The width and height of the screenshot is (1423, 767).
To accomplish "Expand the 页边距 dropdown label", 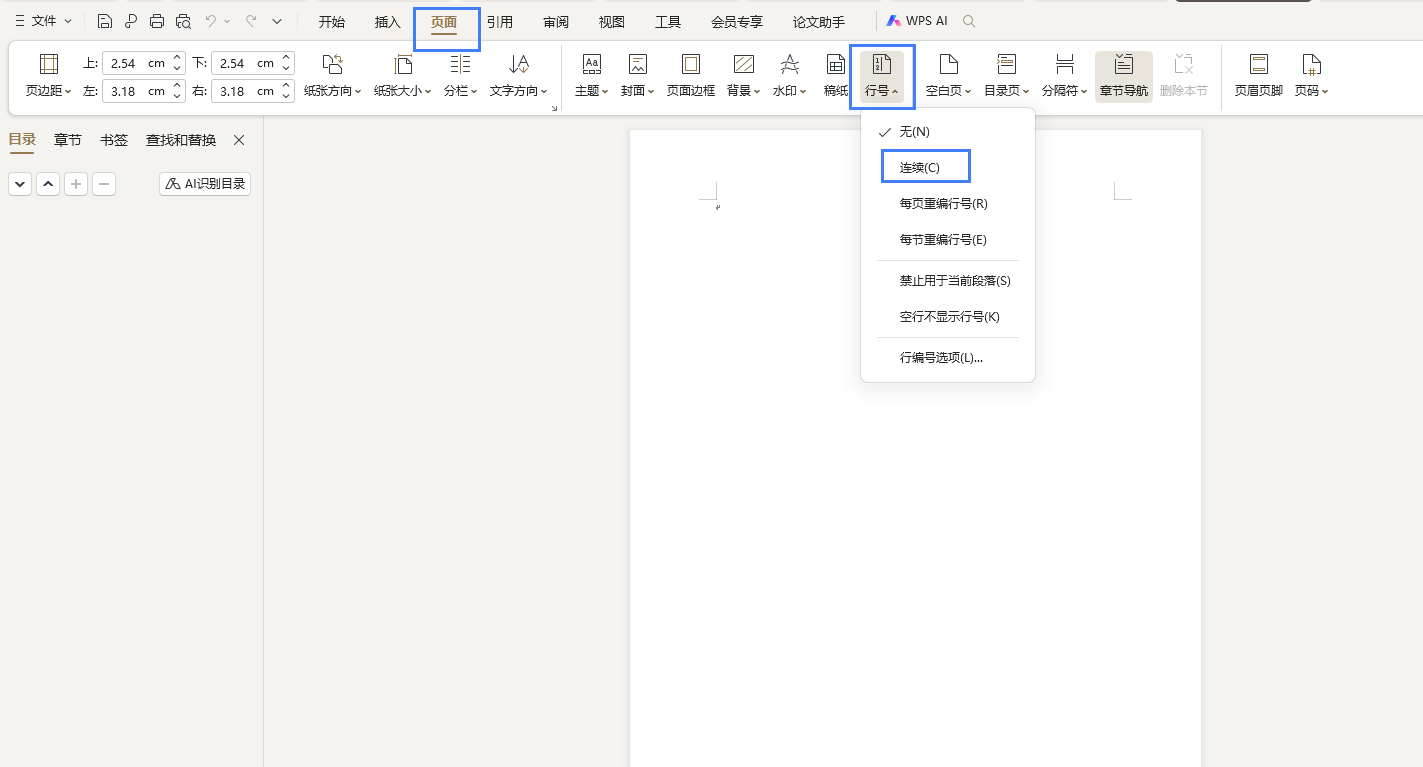I will click(48, 91).
